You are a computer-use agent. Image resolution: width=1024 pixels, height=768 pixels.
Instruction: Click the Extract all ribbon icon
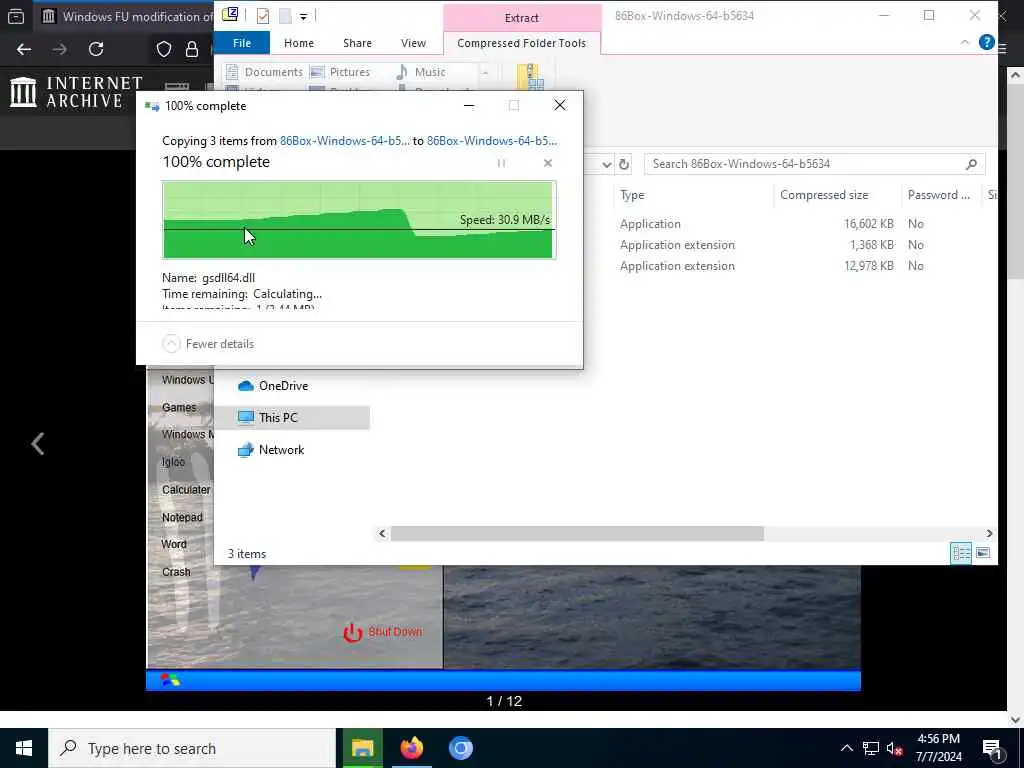530,76
